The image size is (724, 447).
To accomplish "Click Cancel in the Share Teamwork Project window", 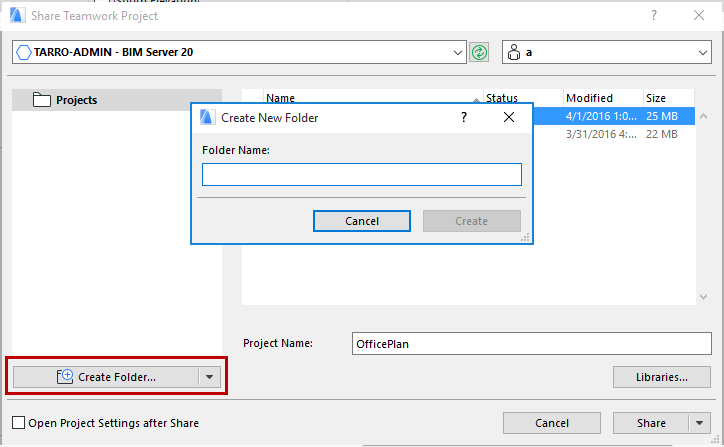I will click(x=552, y=423).
